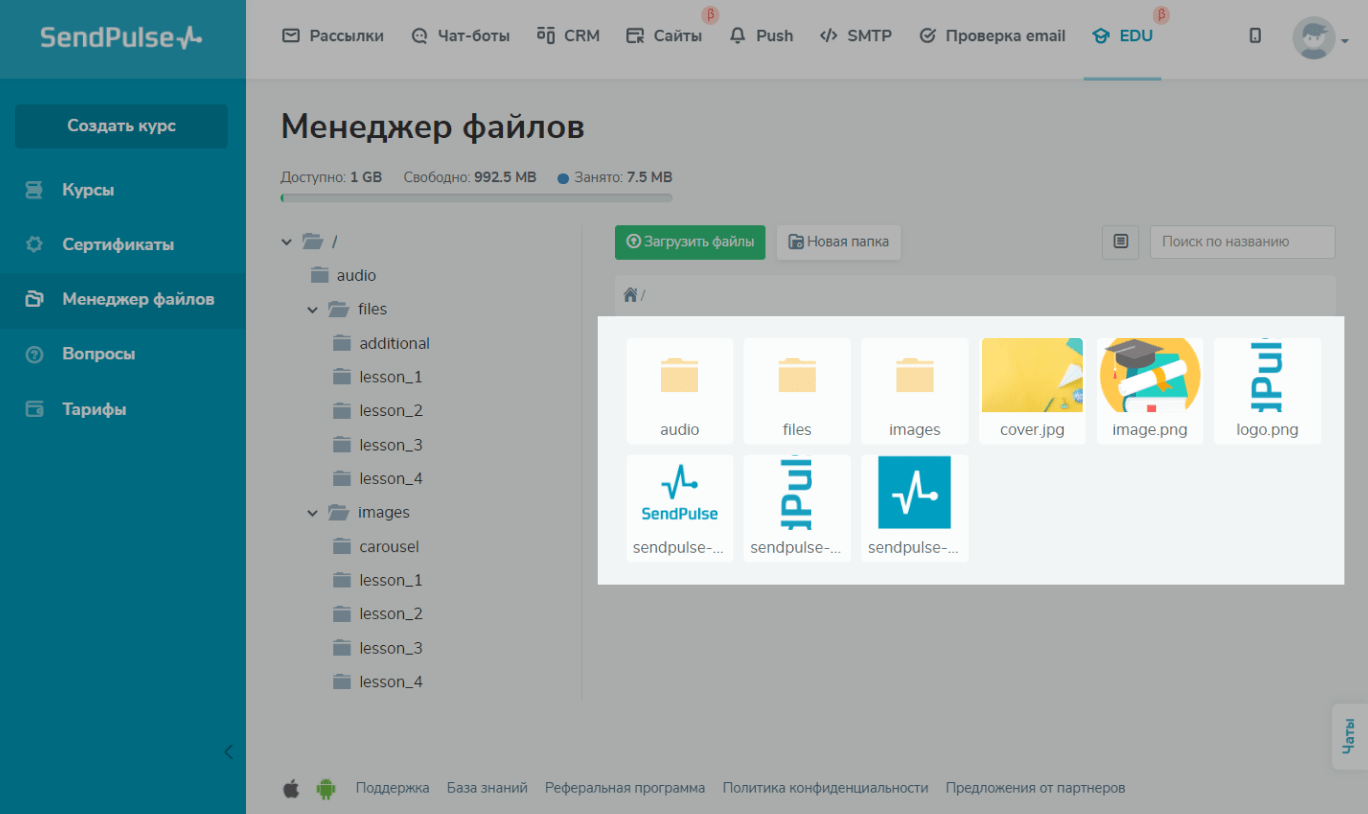Click the list view toggle icon

[1120, 242]
